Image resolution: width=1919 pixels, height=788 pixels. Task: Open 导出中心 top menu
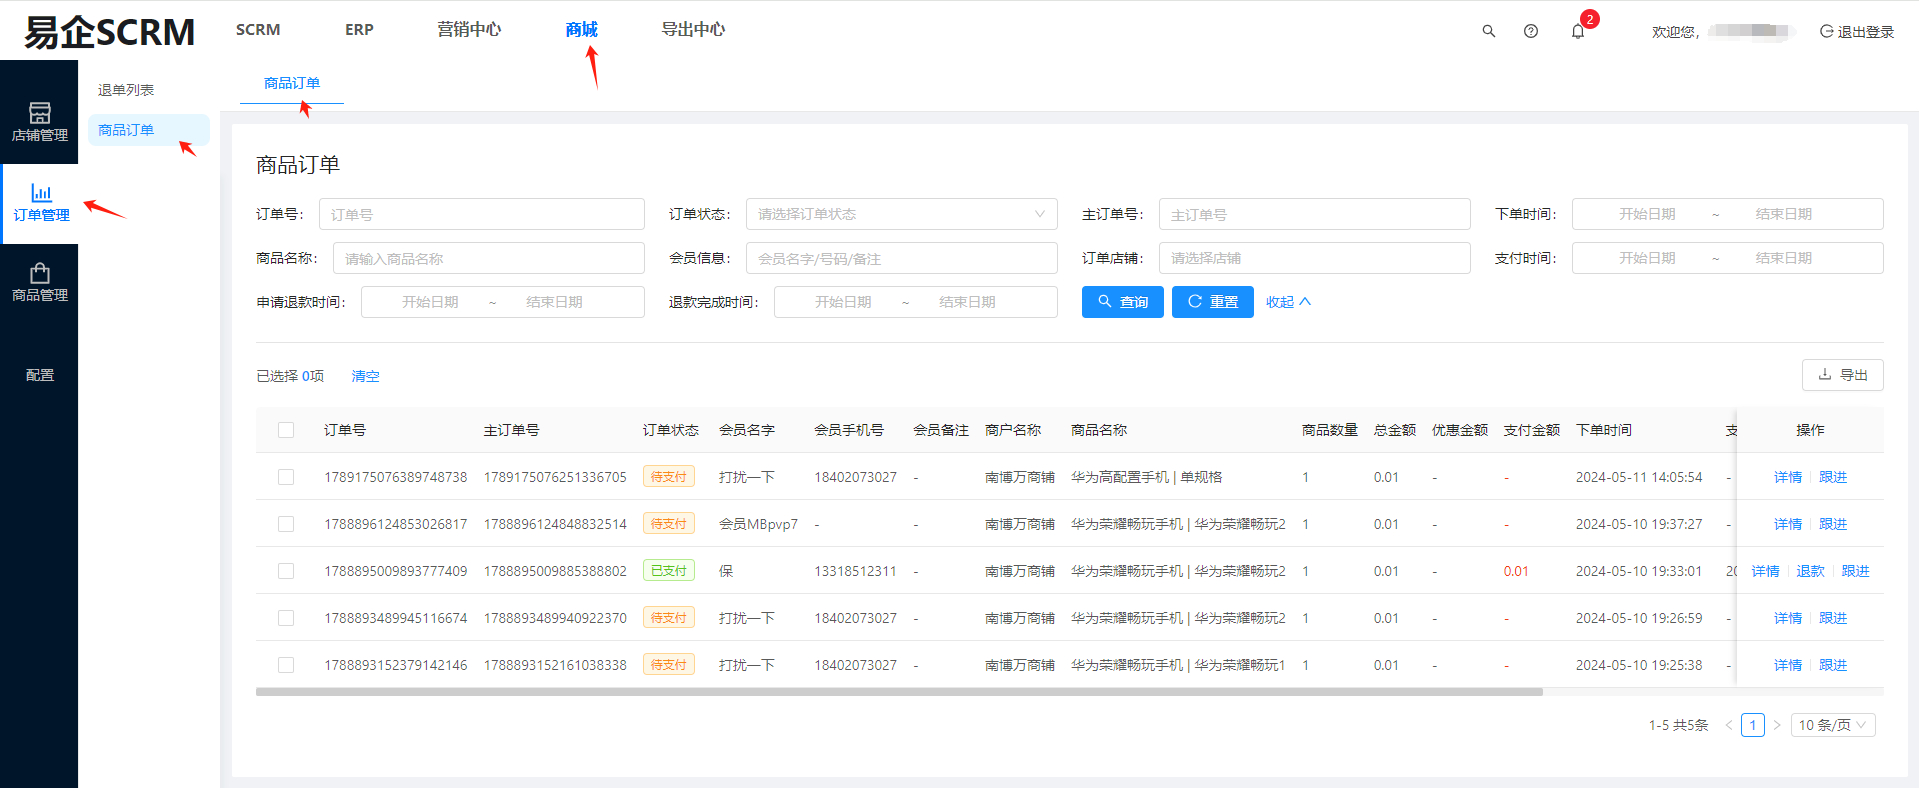click(x=693, y=30)
